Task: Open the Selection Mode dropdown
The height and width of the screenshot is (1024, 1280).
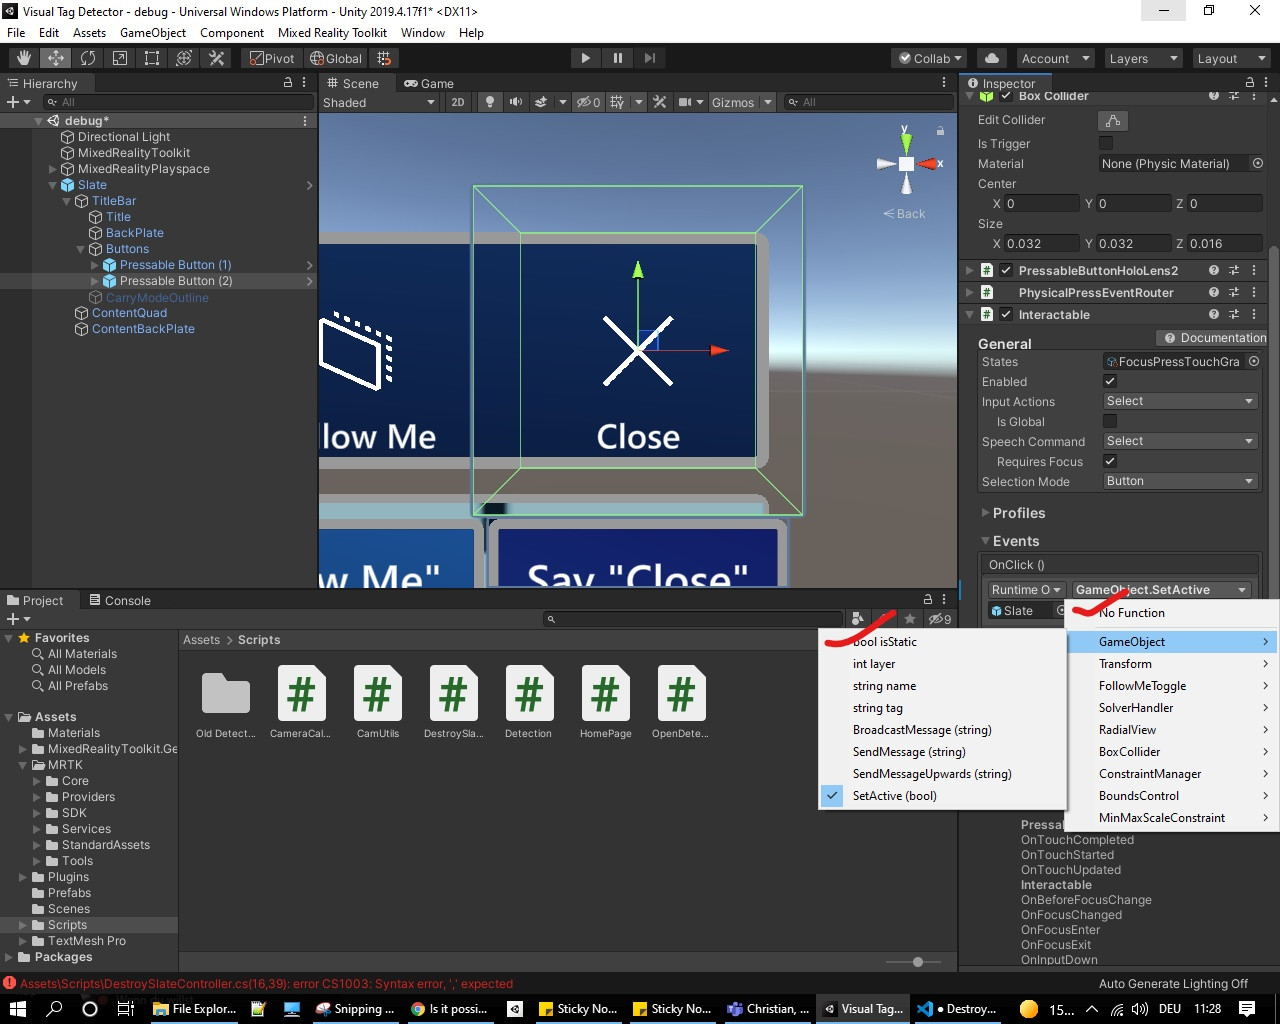Action: [x=1179, y=481]
